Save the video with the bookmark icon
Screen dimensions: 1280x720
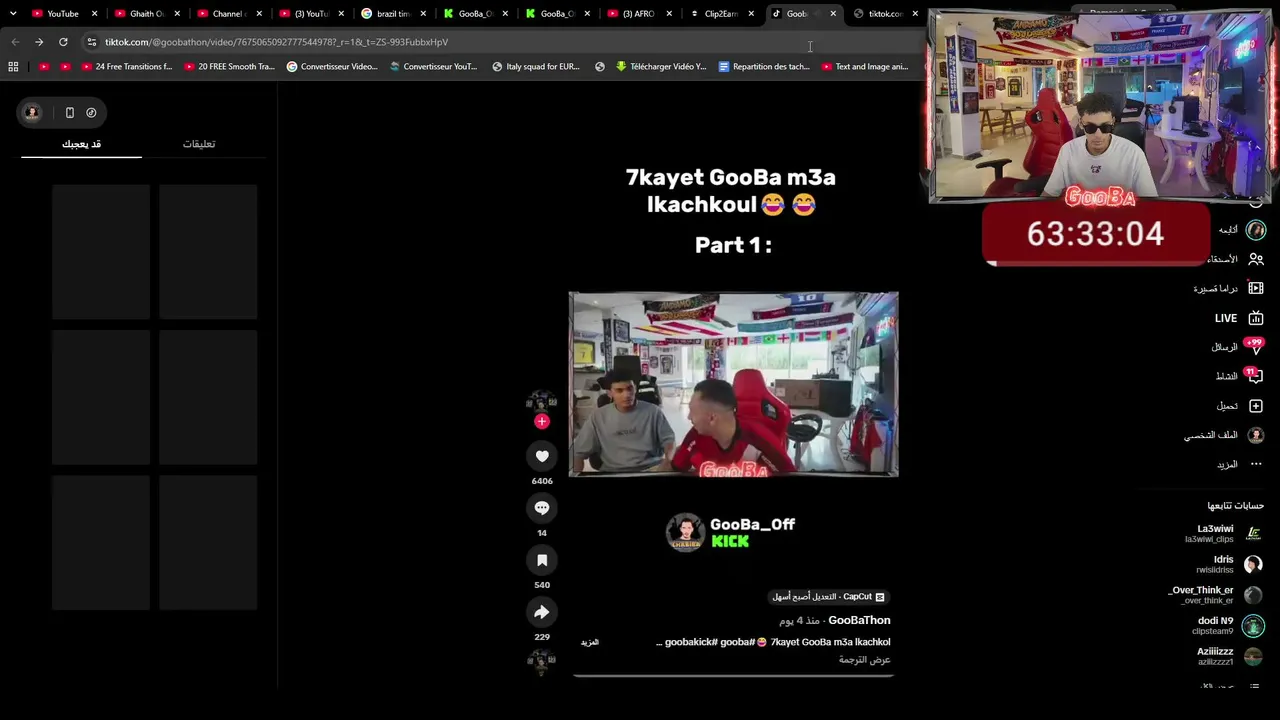tap(542, 560)
